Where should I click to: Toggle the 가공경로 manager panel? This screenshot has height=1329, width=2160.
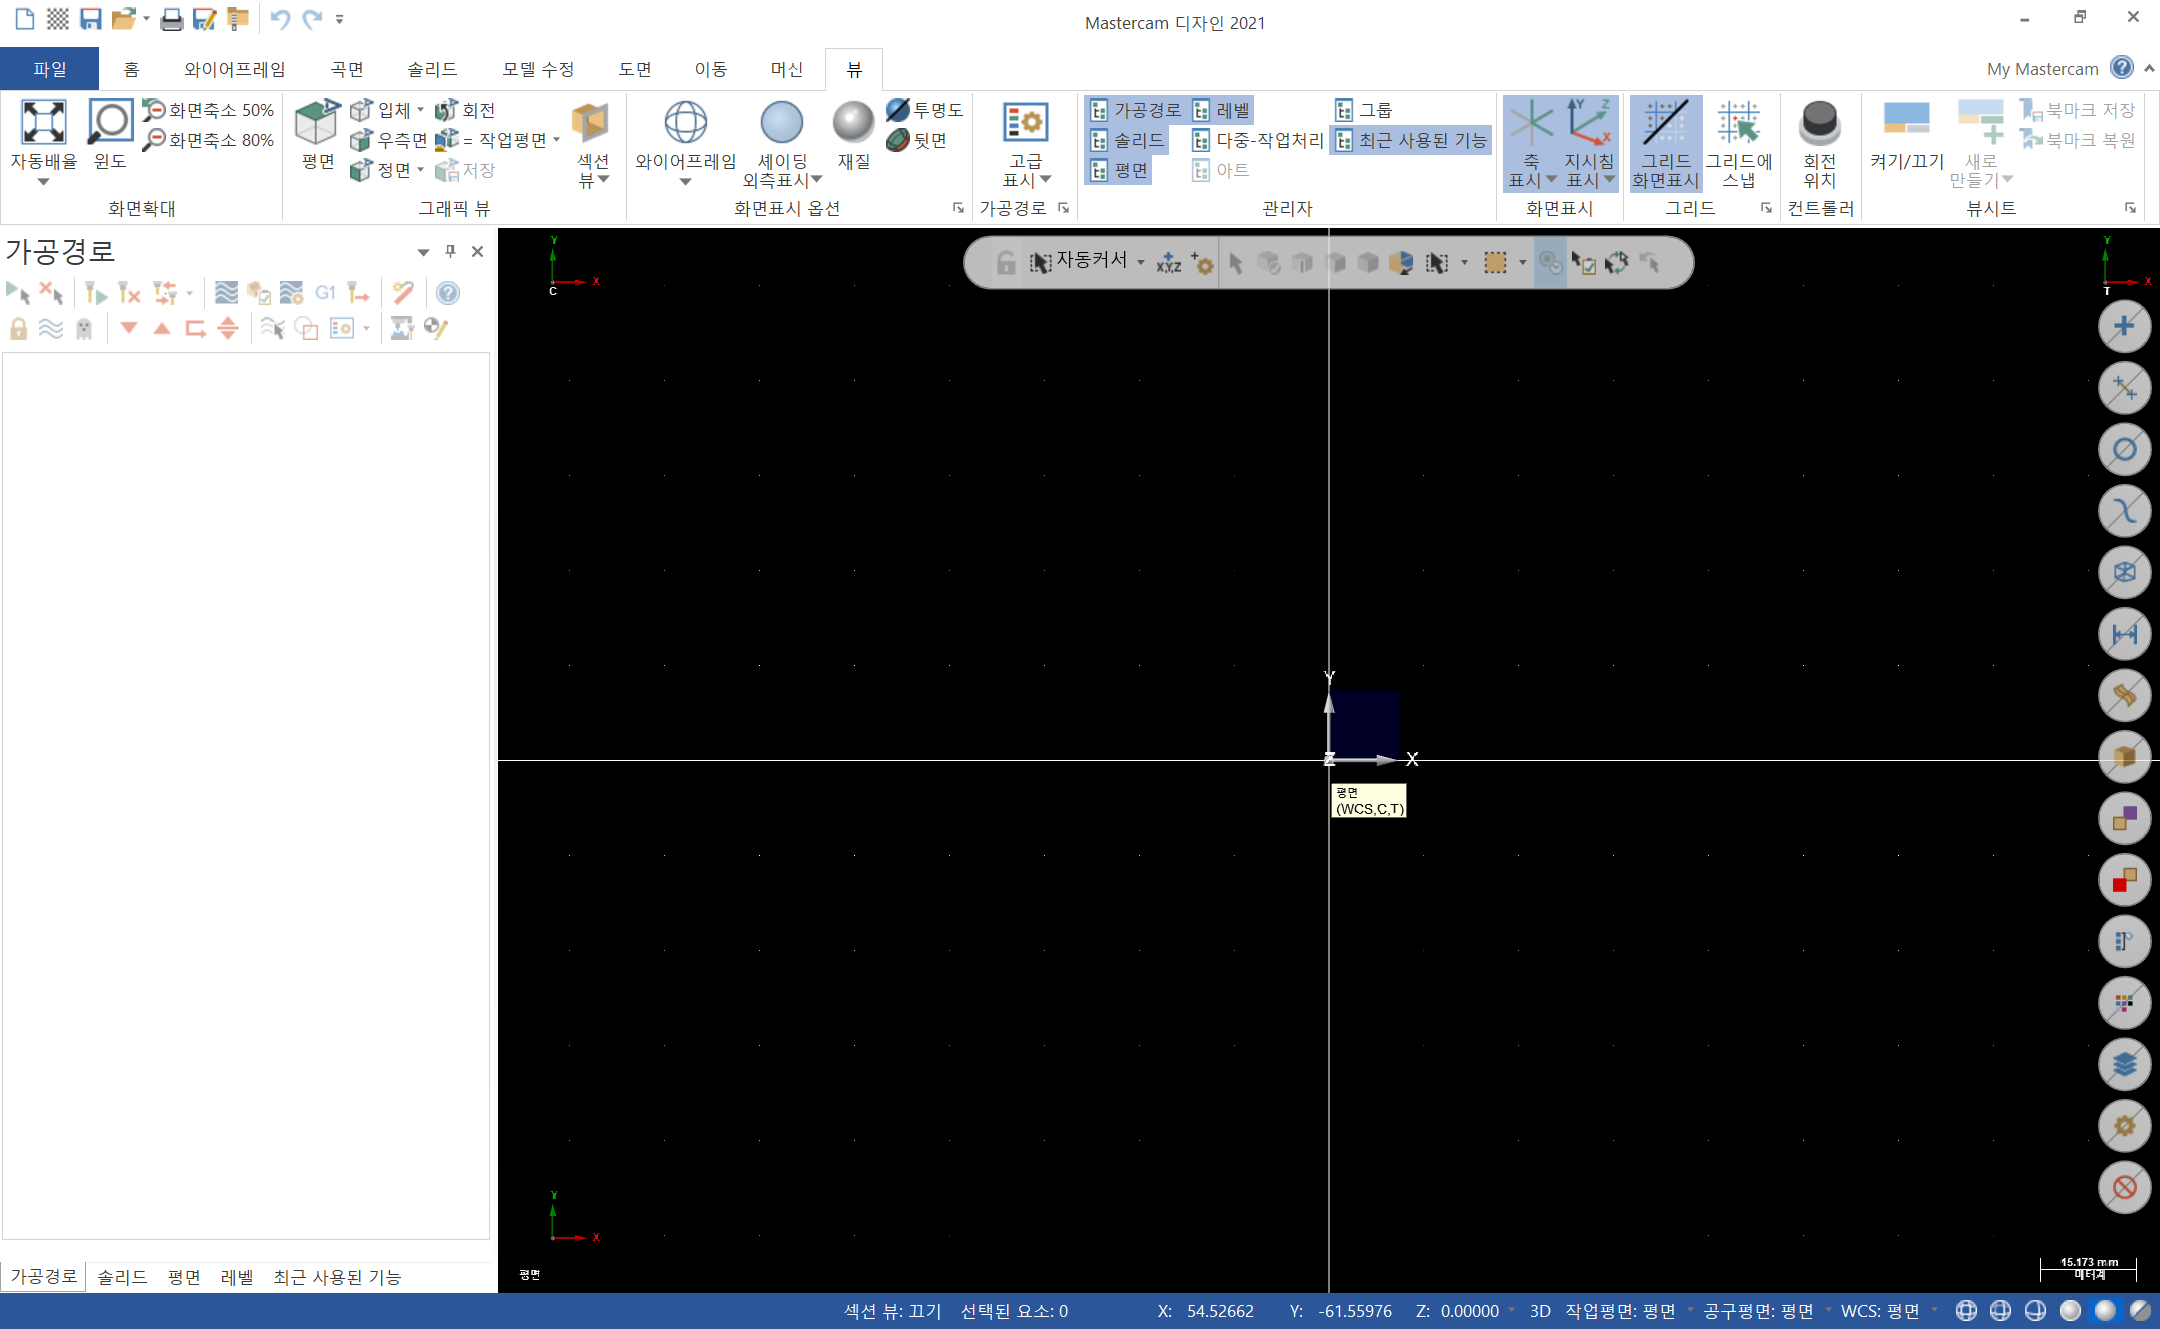[1136, 110]
